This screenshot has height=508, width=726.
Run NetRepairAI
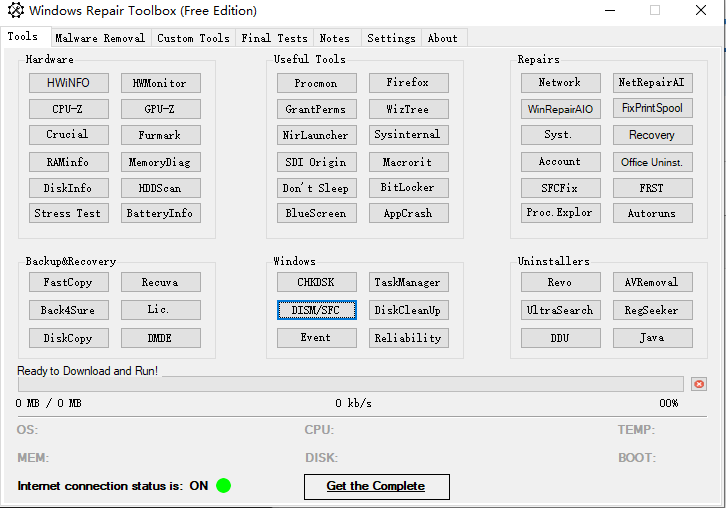[653, 83]
